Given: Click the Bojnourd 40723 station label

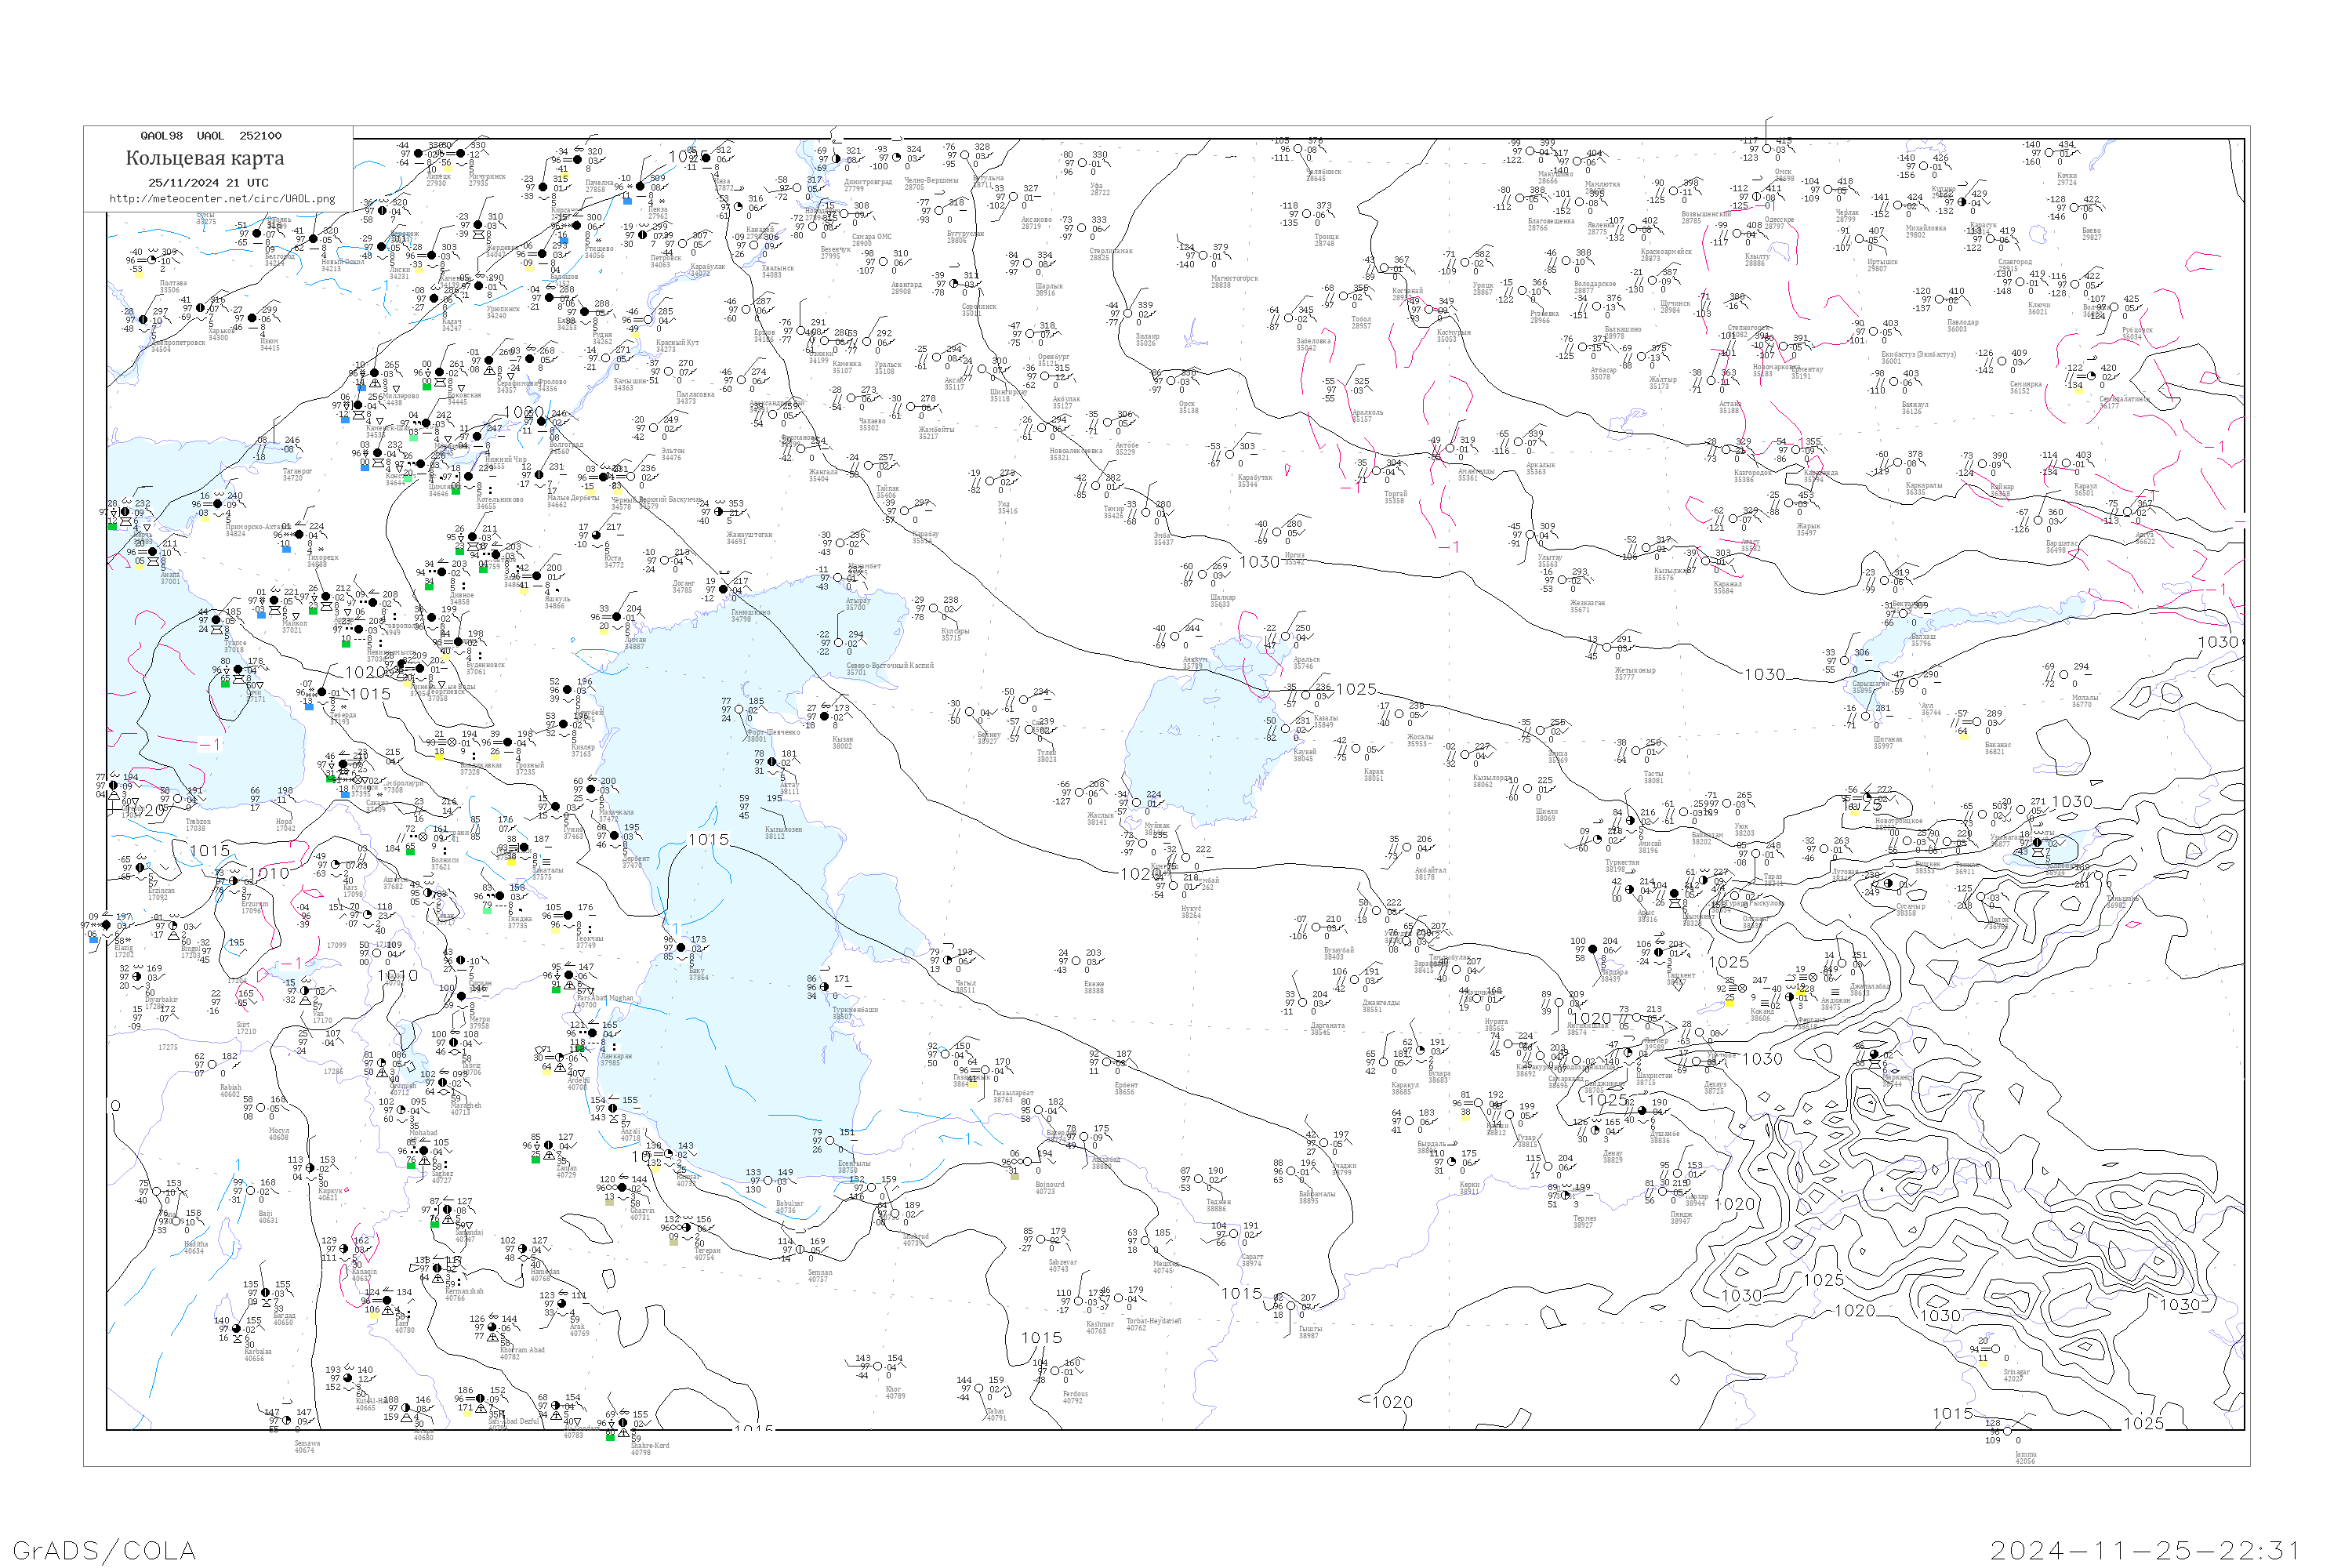Looking at the screenshot, I should coord(1049,1187).
